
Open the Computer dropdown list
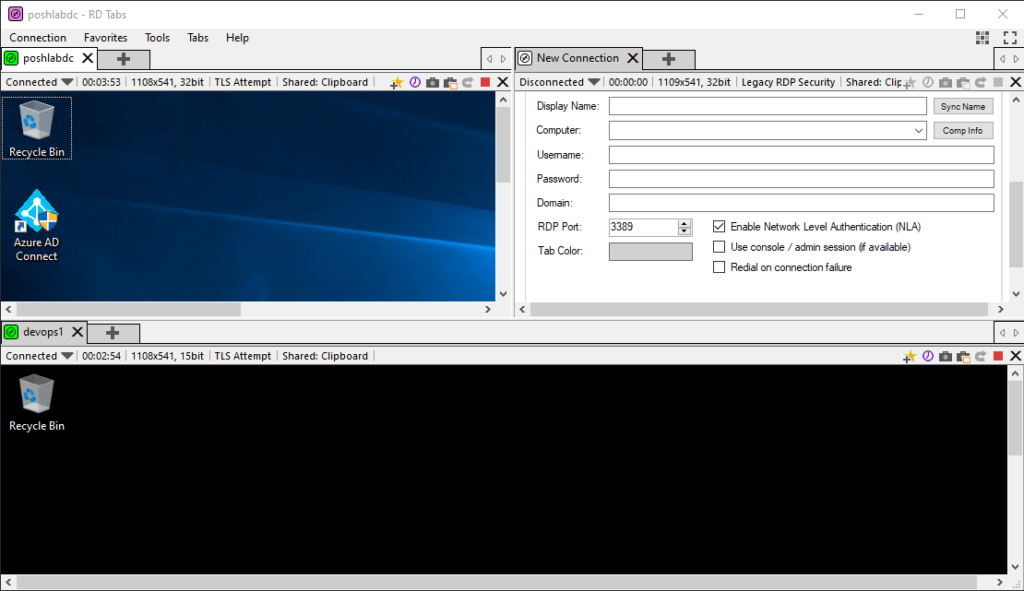coord(919,130)
